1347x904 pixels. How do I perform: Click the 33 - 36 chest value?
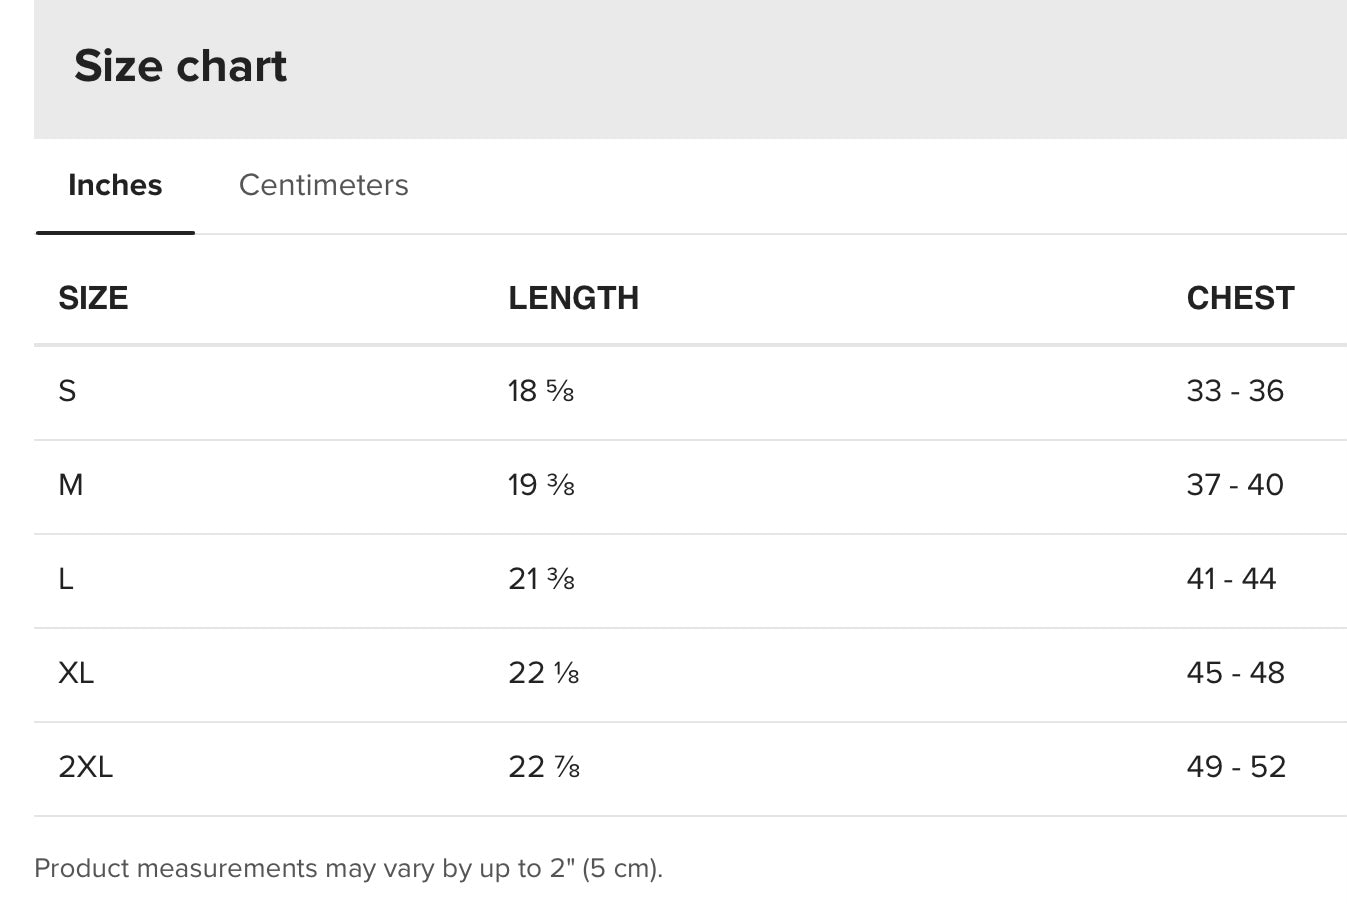[1235, 391]
